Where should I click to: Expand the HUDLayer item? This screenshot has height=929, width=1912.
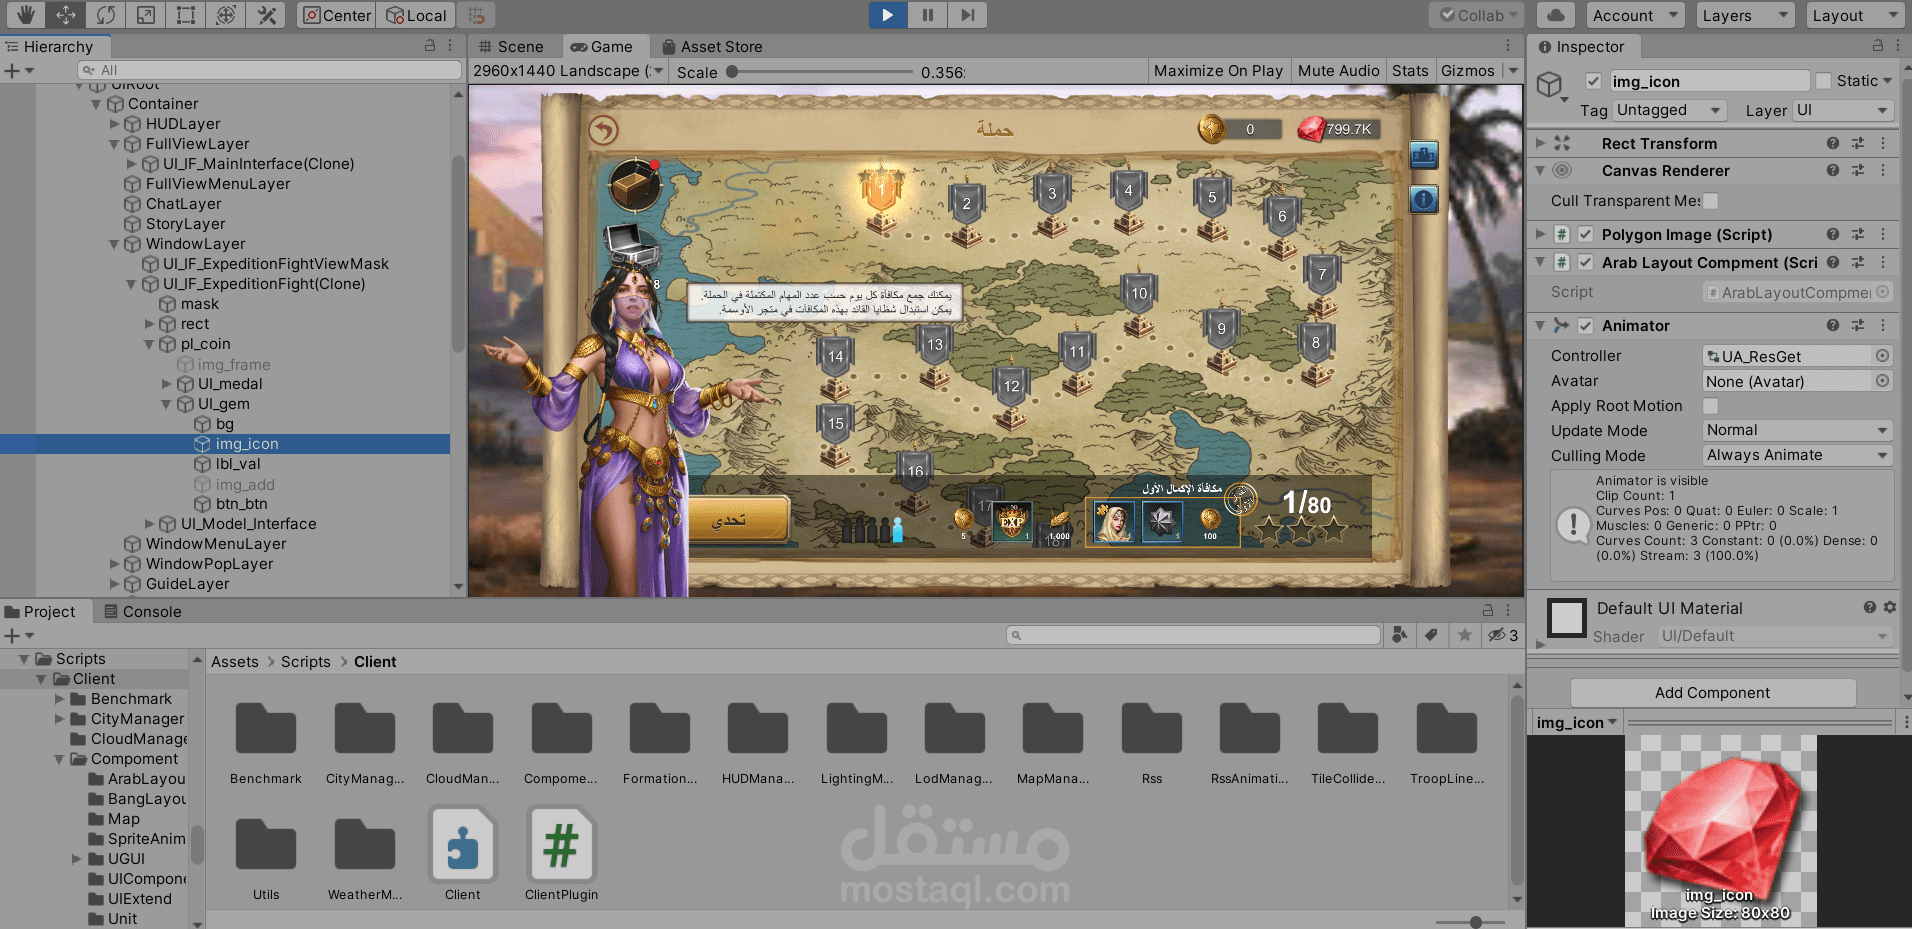[x=114, y=124]
